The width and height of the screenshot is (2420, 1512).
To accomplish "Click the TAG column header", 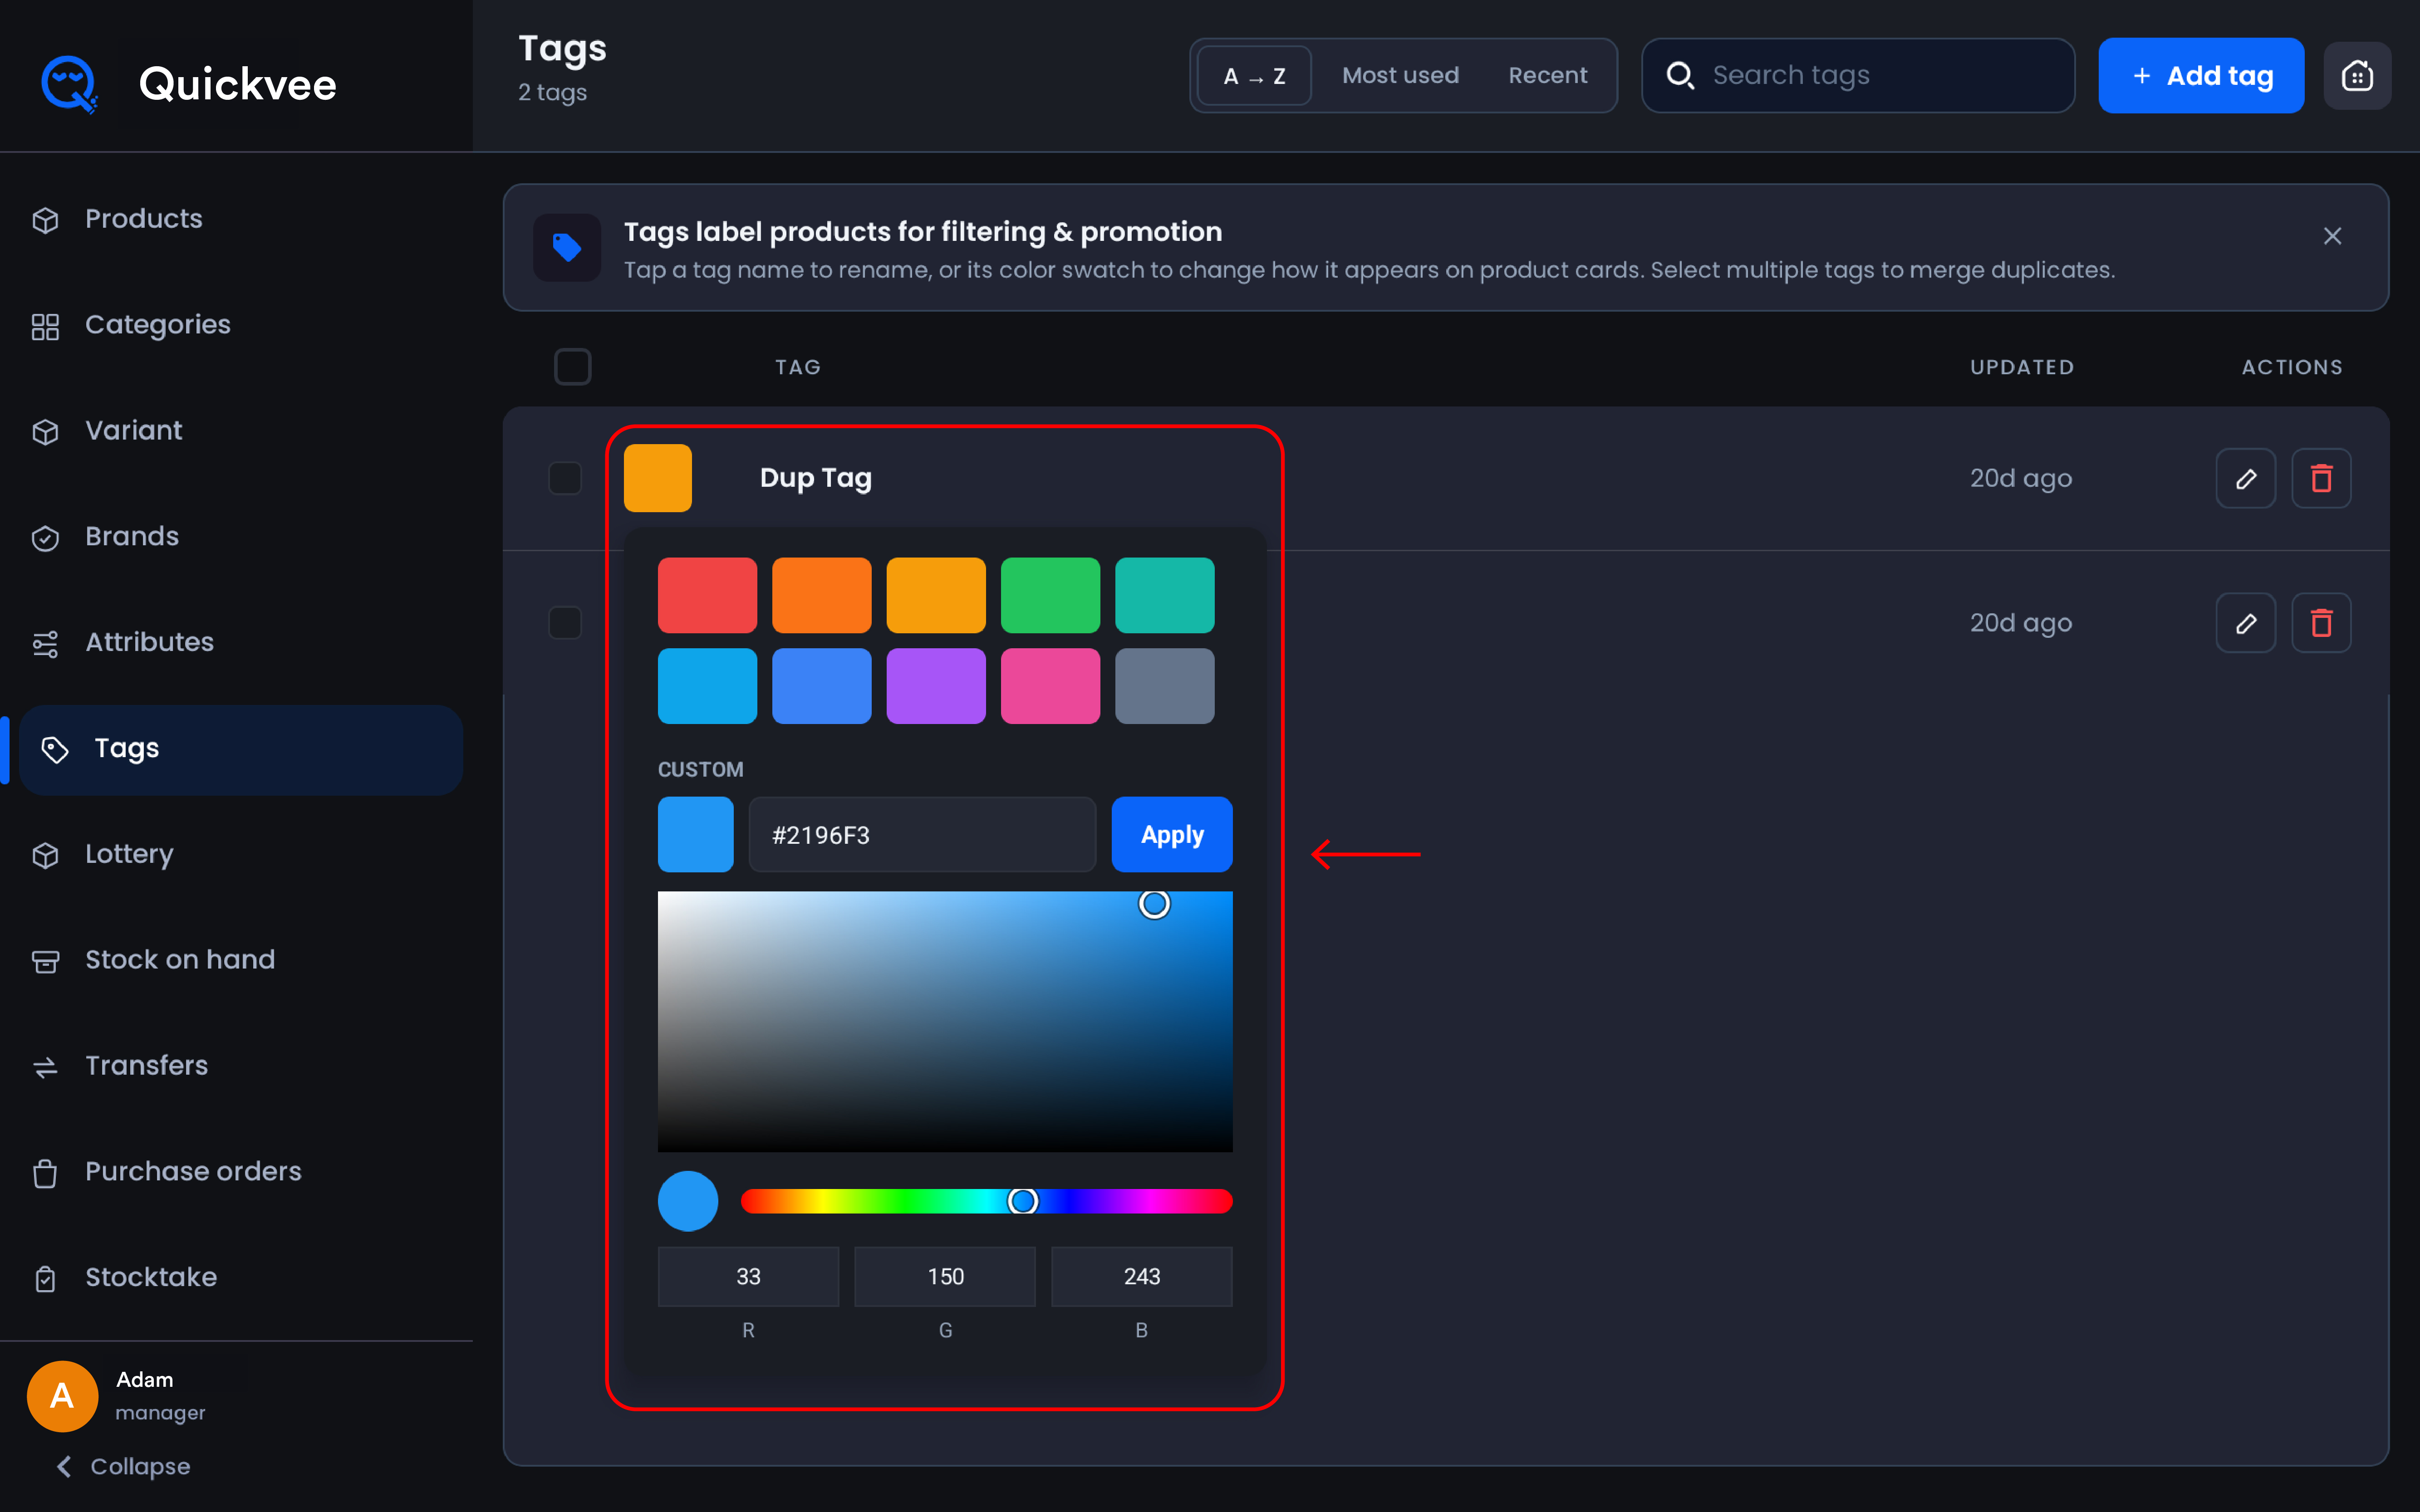I will pyautogui.click(x=798, y=367).
